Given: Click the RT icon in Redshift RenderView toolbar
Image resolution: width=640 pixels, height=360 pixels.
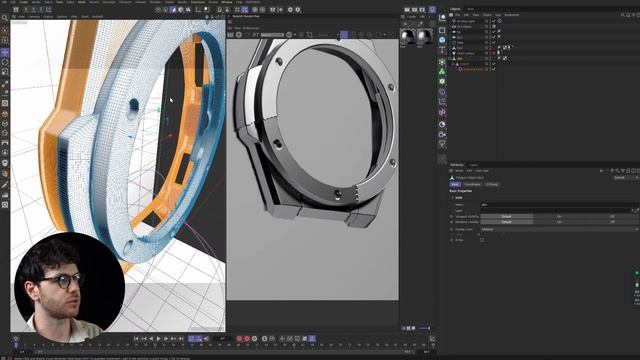Looking at the screenshot, I should pos(256,35).
